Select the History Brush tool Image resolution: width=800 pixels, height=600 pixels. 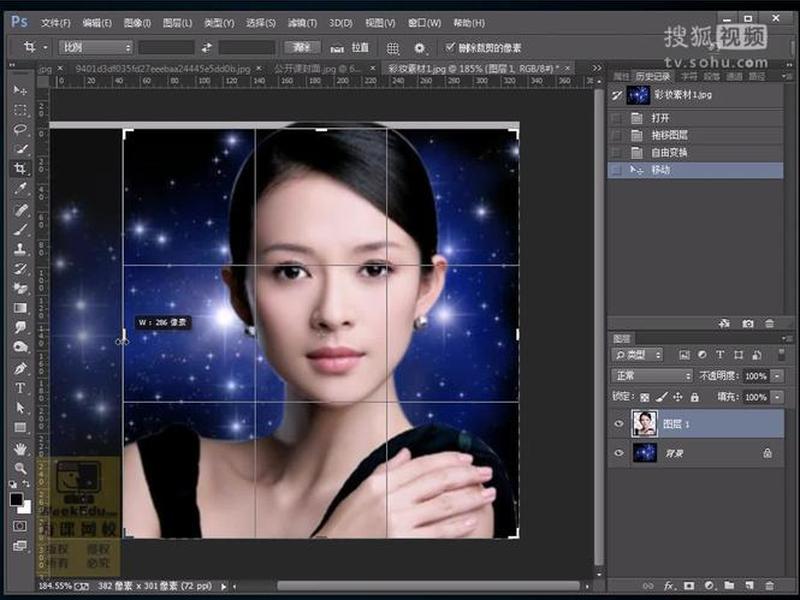[20, 269]
